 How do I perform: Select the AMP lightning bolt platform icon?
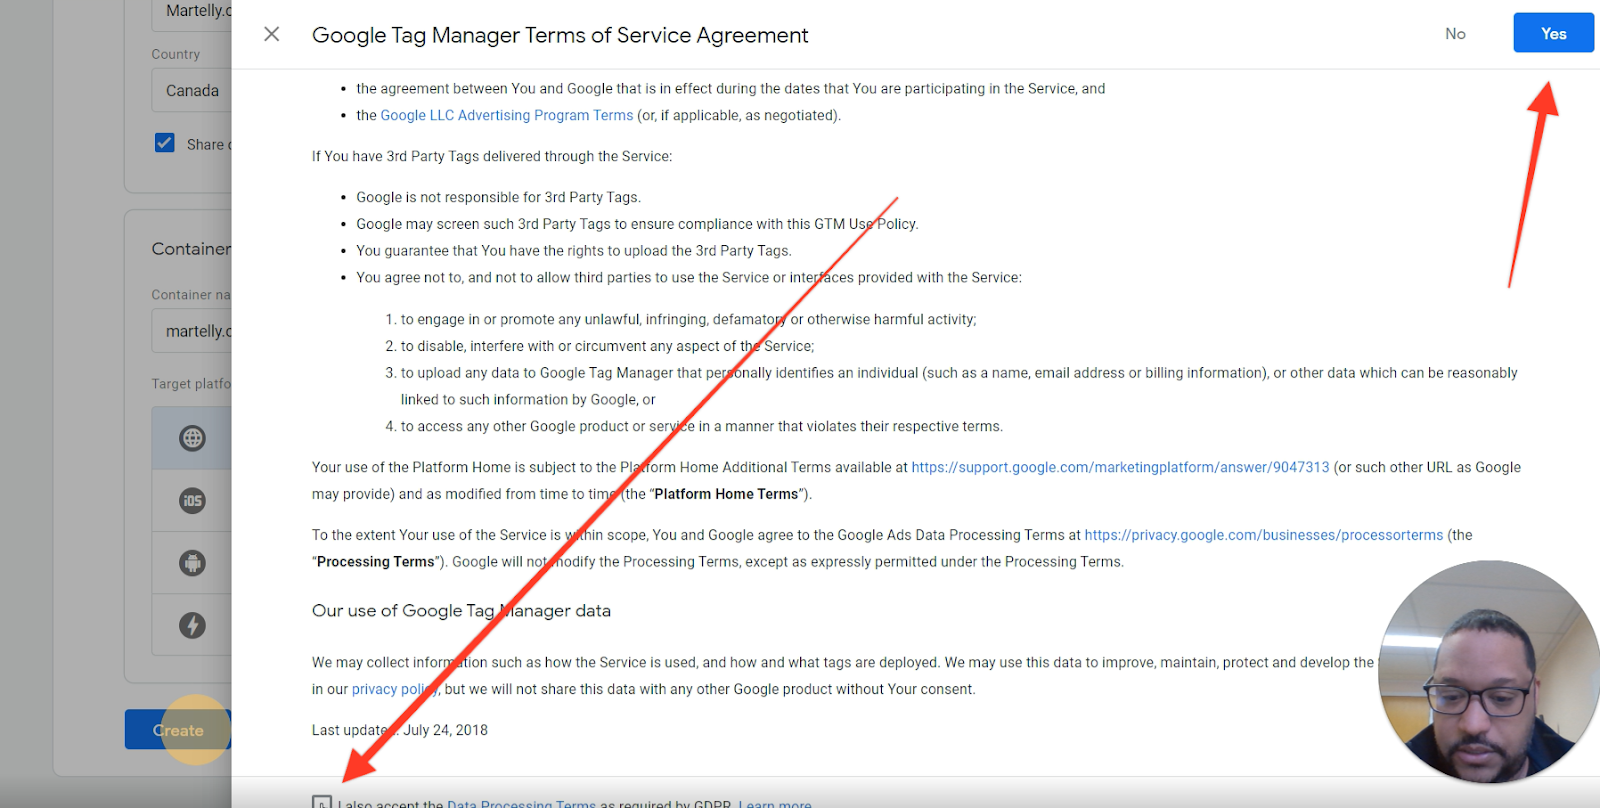click(192, 625)
